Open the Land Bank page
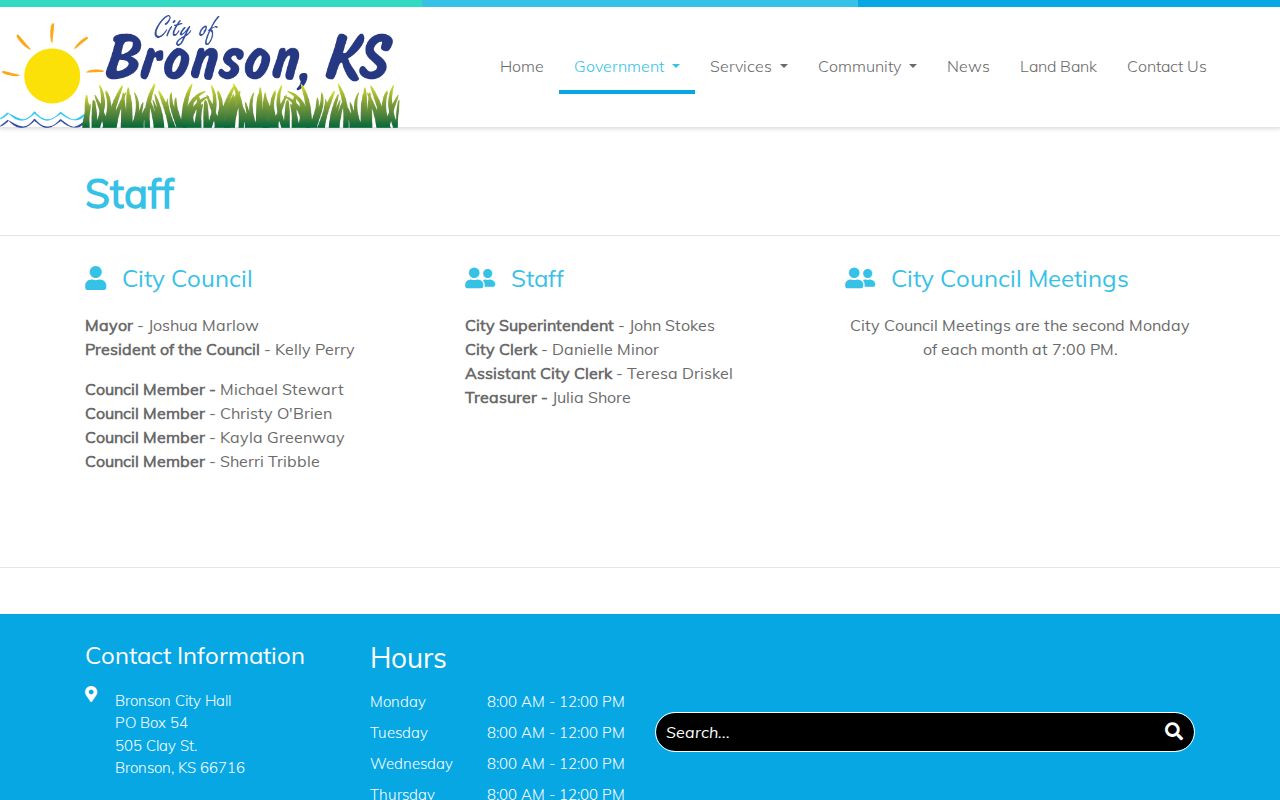 pyautogui.click(x=1058, y=66)
